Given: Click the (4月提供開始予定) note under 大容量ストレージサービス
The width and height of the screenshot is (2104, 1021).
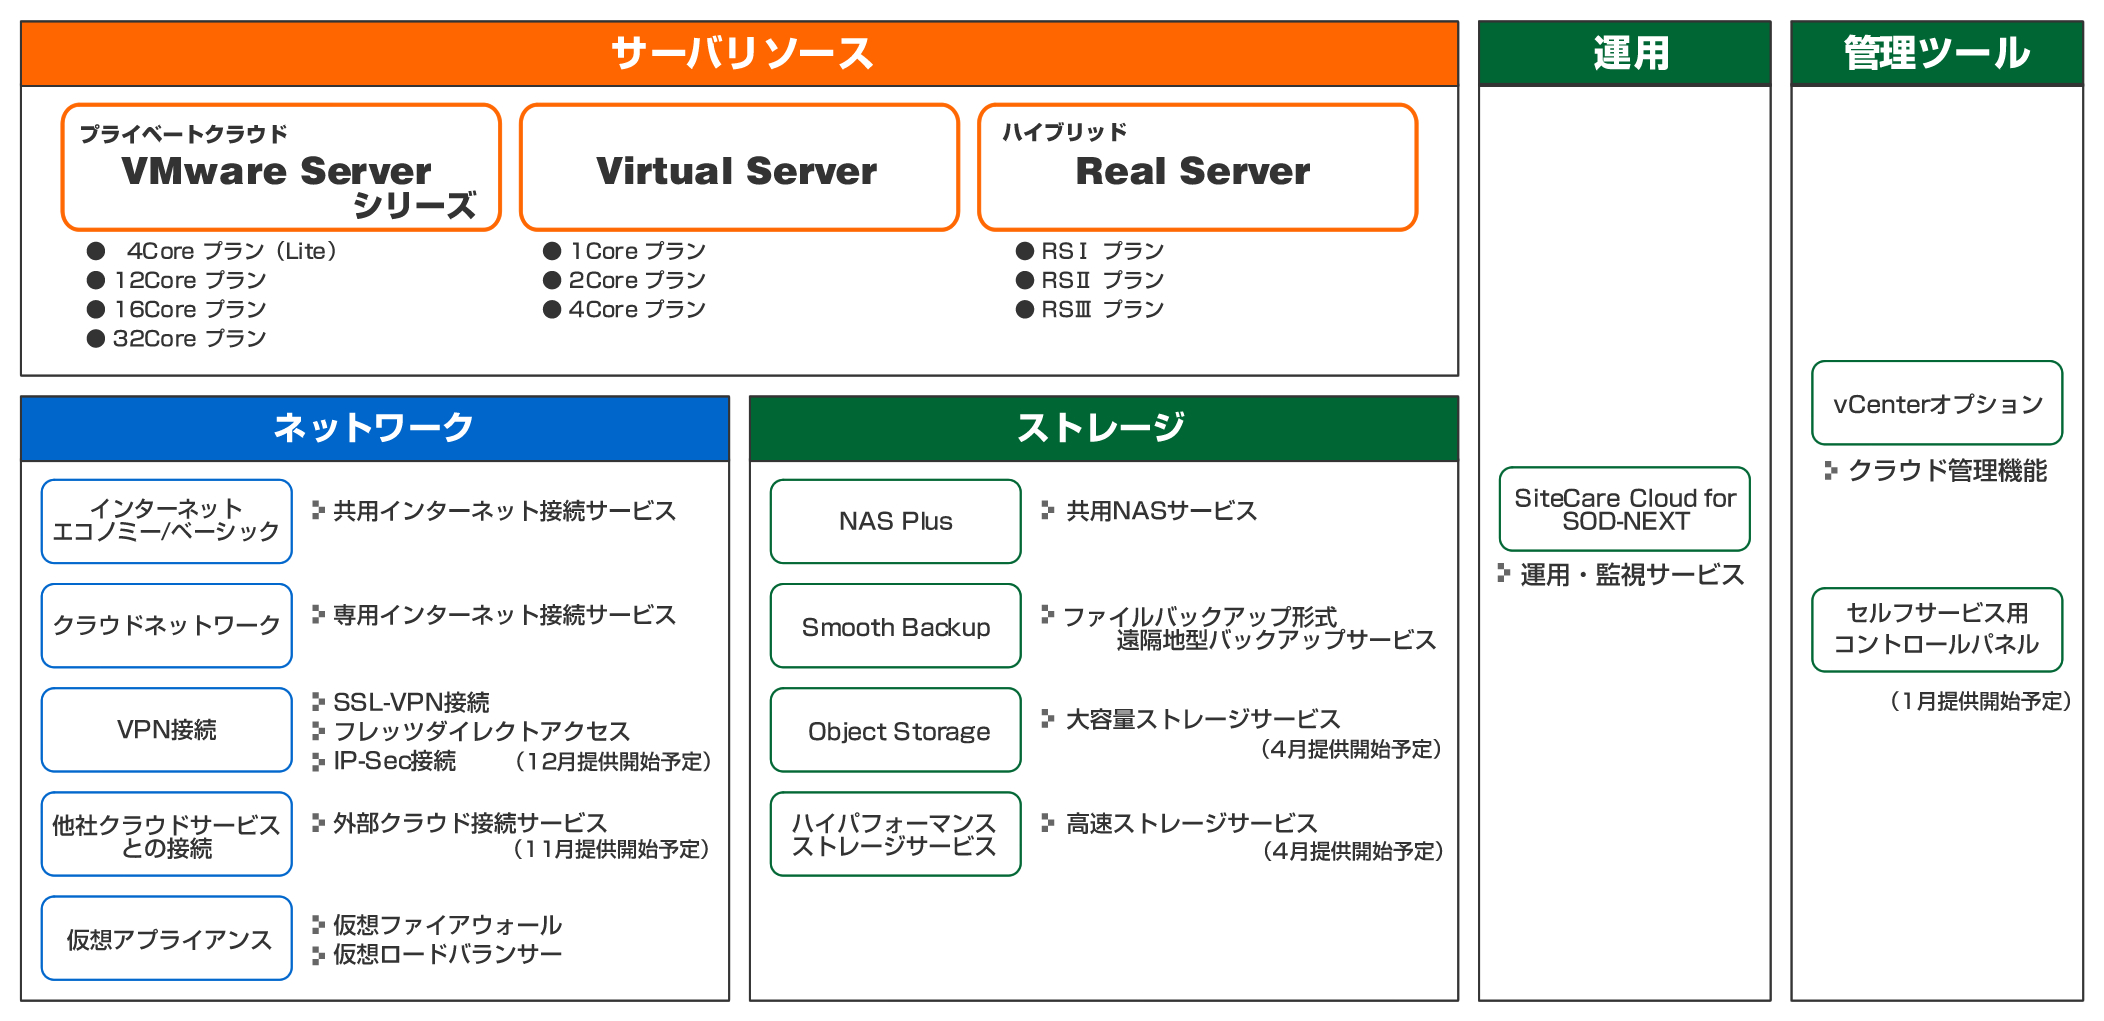Looking at the screenshot, I should pyautogui.click(x=1351, y=749).
